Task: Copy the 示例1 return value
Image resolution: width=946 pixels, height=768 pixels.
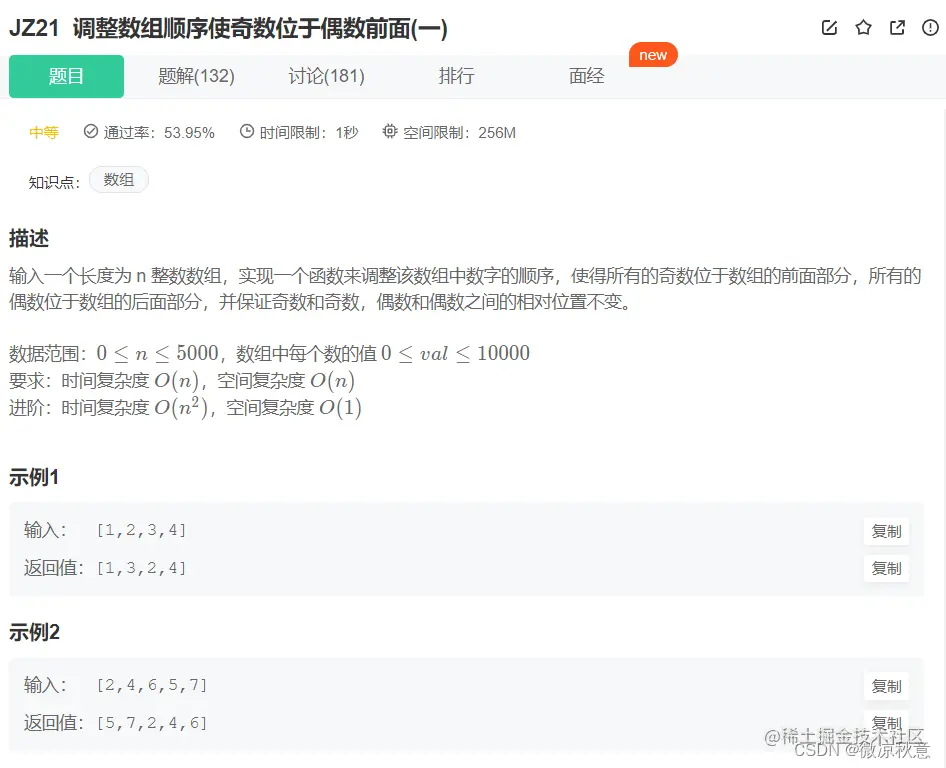Action: pyautogui.click(x=886, y=568)
